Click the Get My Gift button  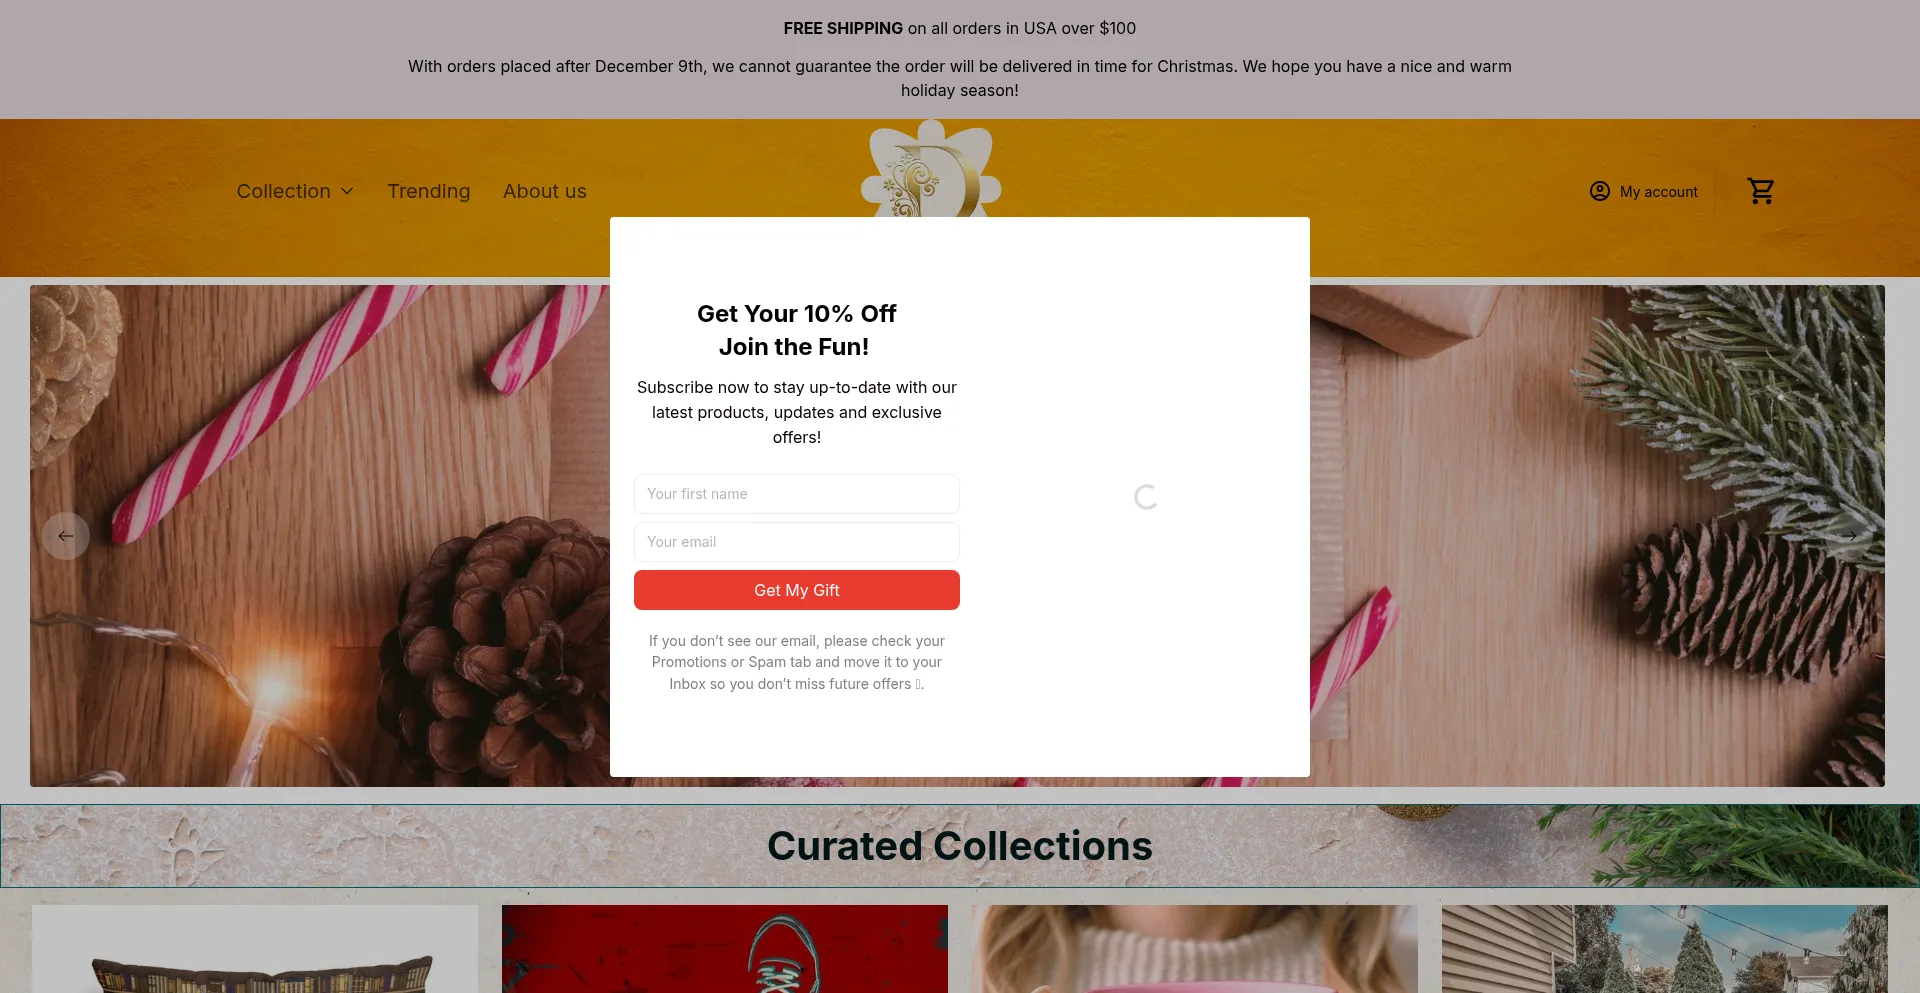tap(797, 590)
